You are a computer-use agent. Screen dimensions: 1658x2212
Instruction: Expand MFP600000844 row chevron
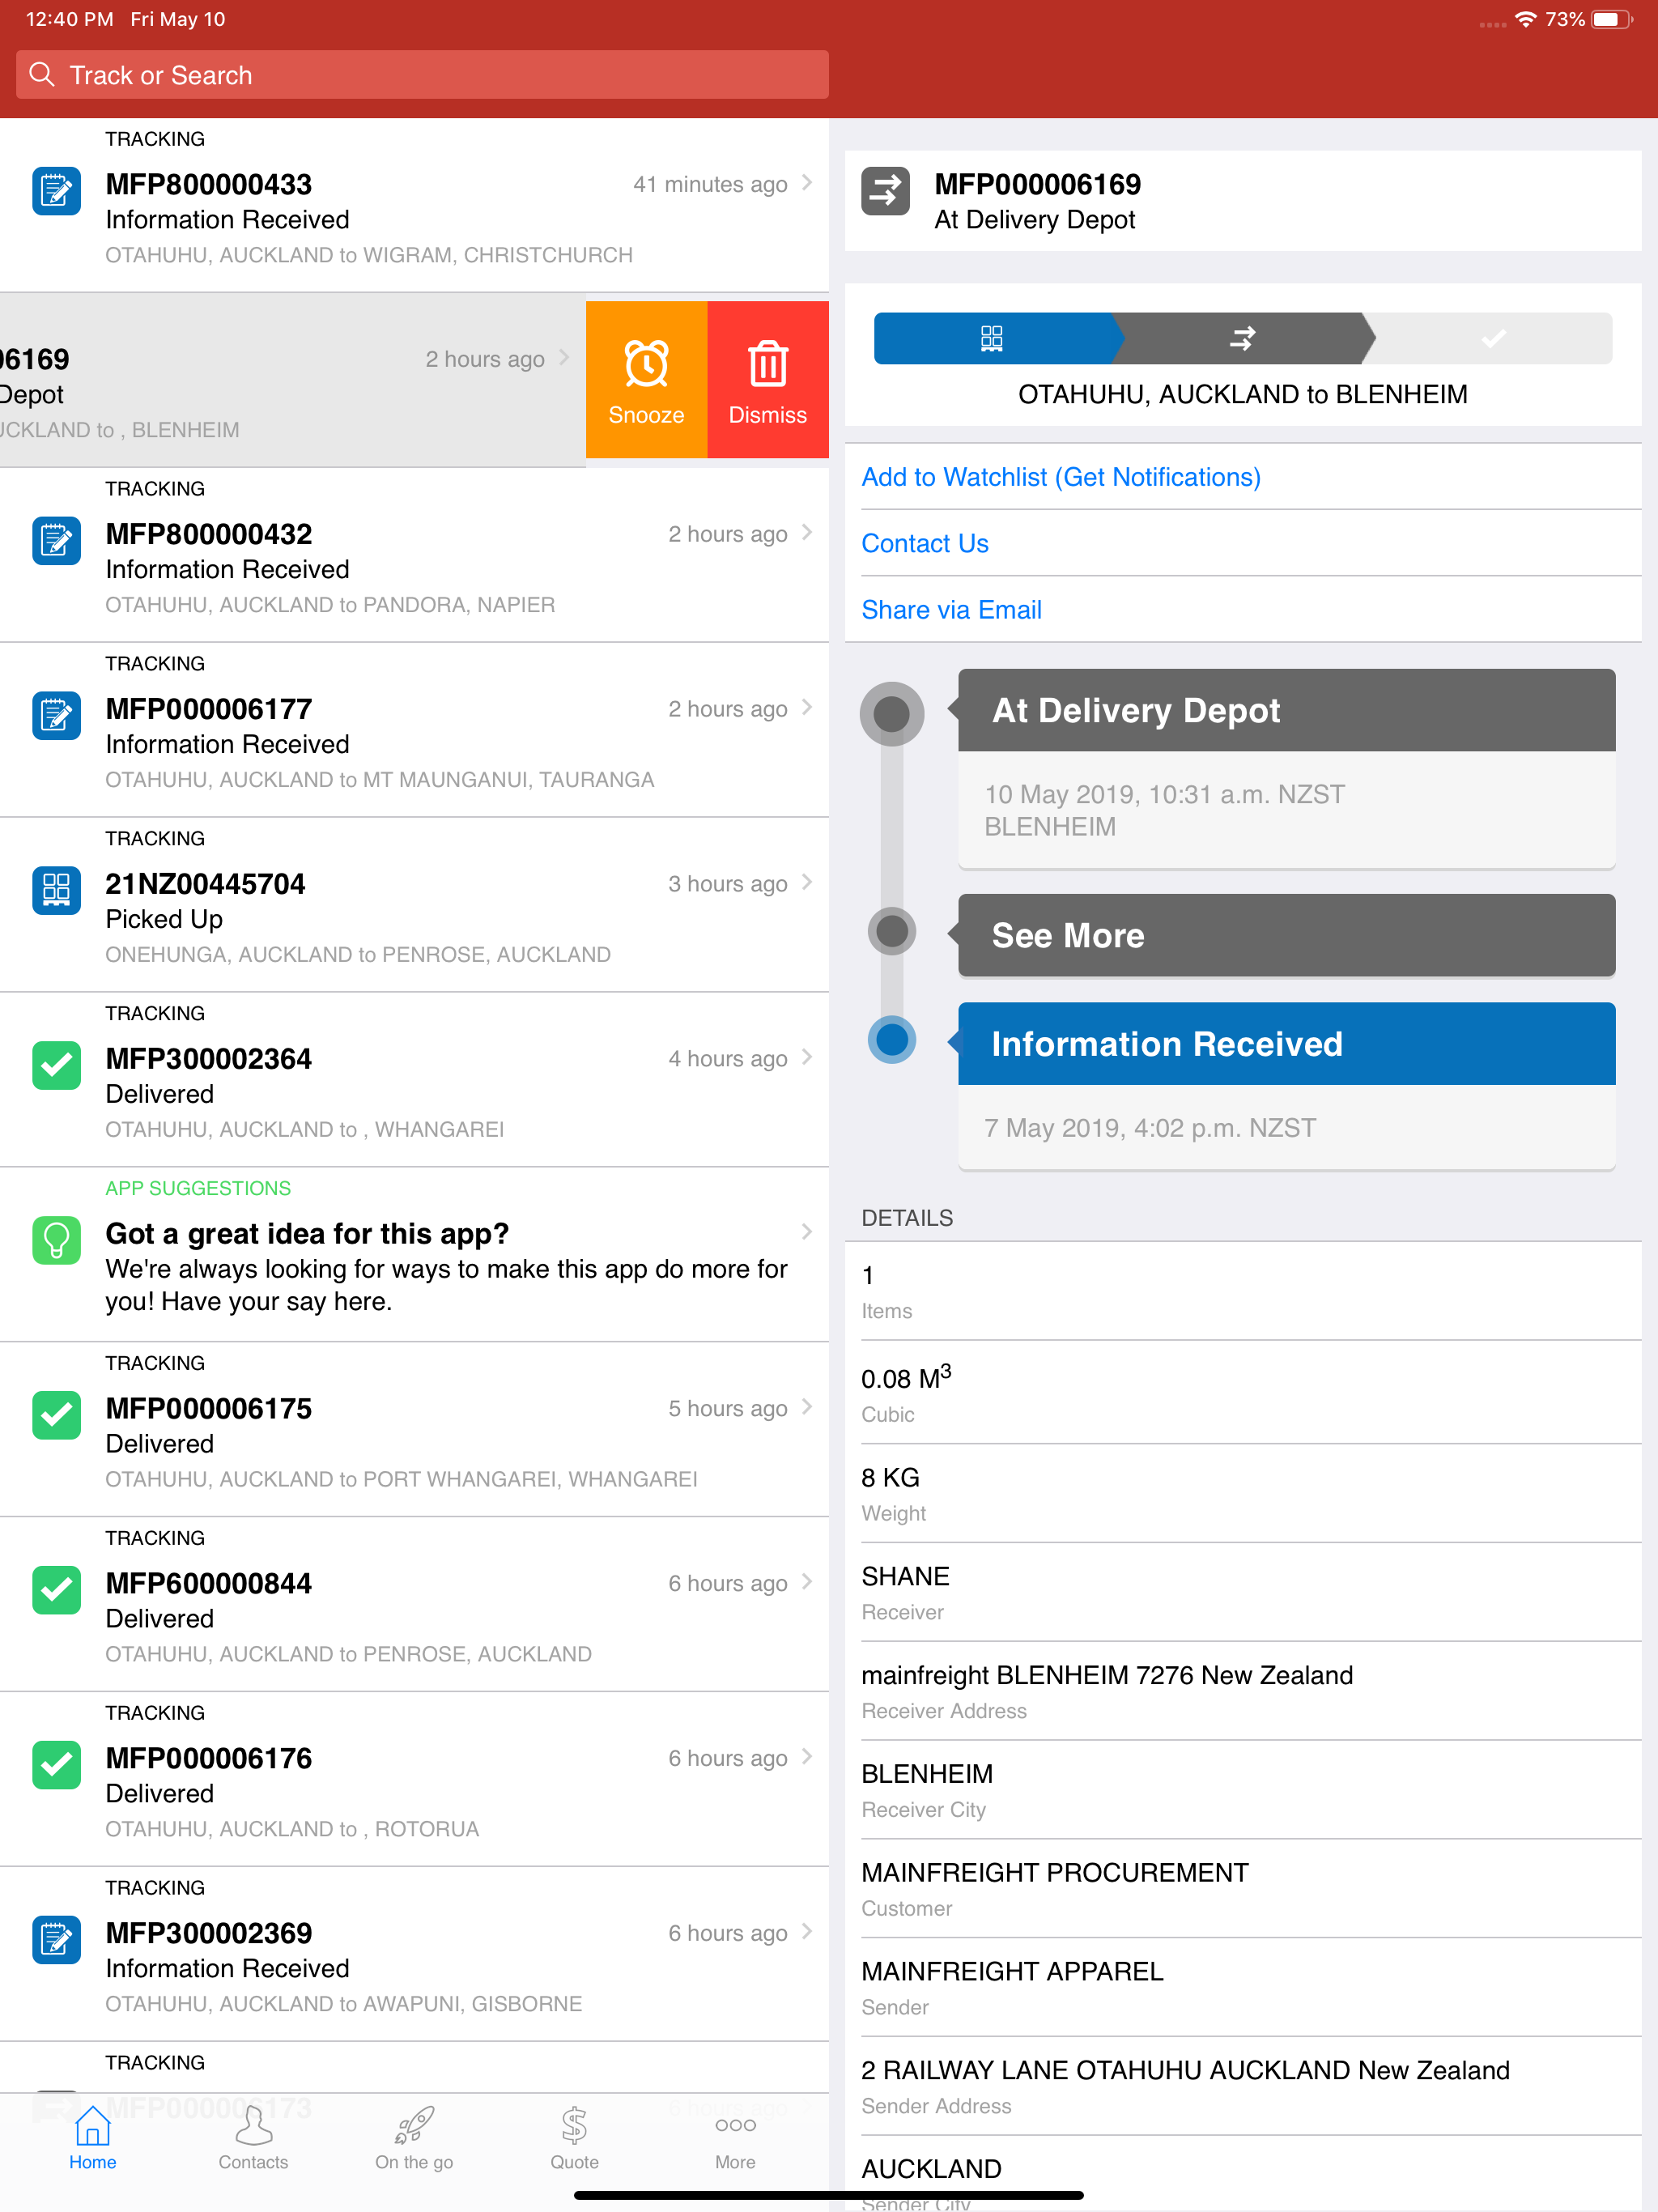(807, 1583)
